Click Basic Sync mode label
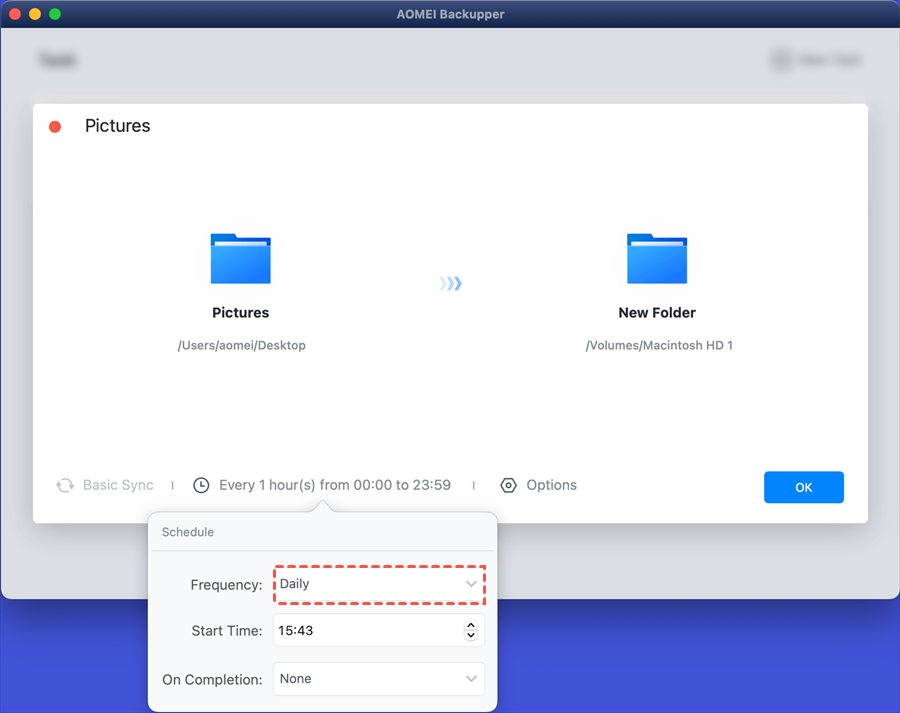Image resolution: width=900 pixels, height=713 pixels. pos(118,485)
